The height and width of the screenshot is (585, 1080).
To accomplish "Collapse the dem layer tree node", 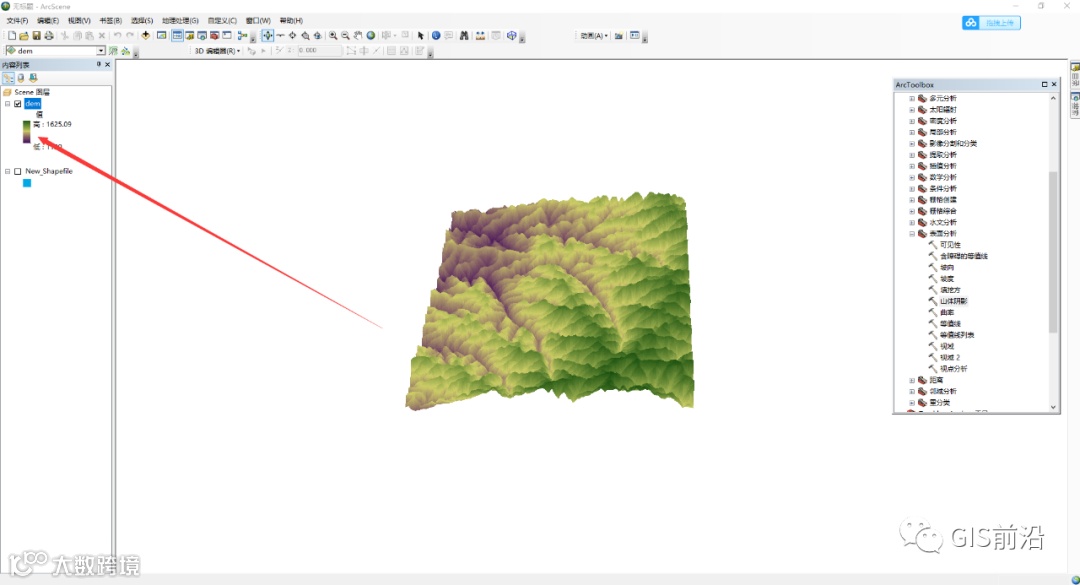I will 8,103.
